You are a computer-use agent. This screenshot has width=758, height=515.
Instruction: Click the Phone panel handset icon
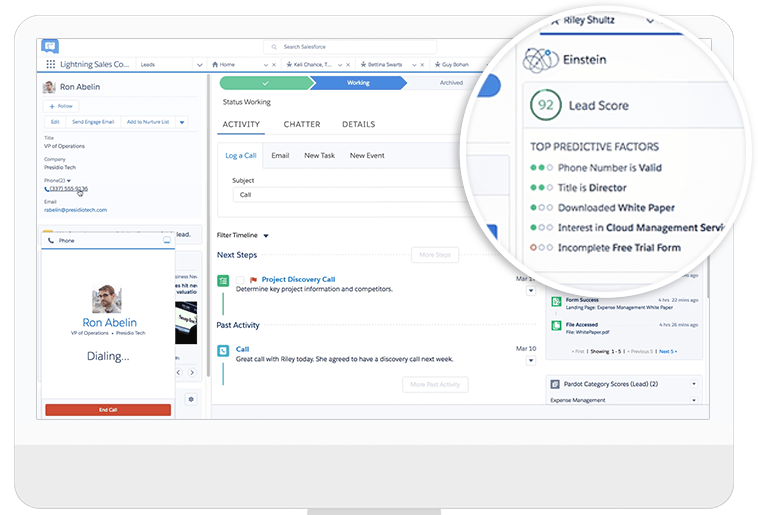tap(51, 240)
